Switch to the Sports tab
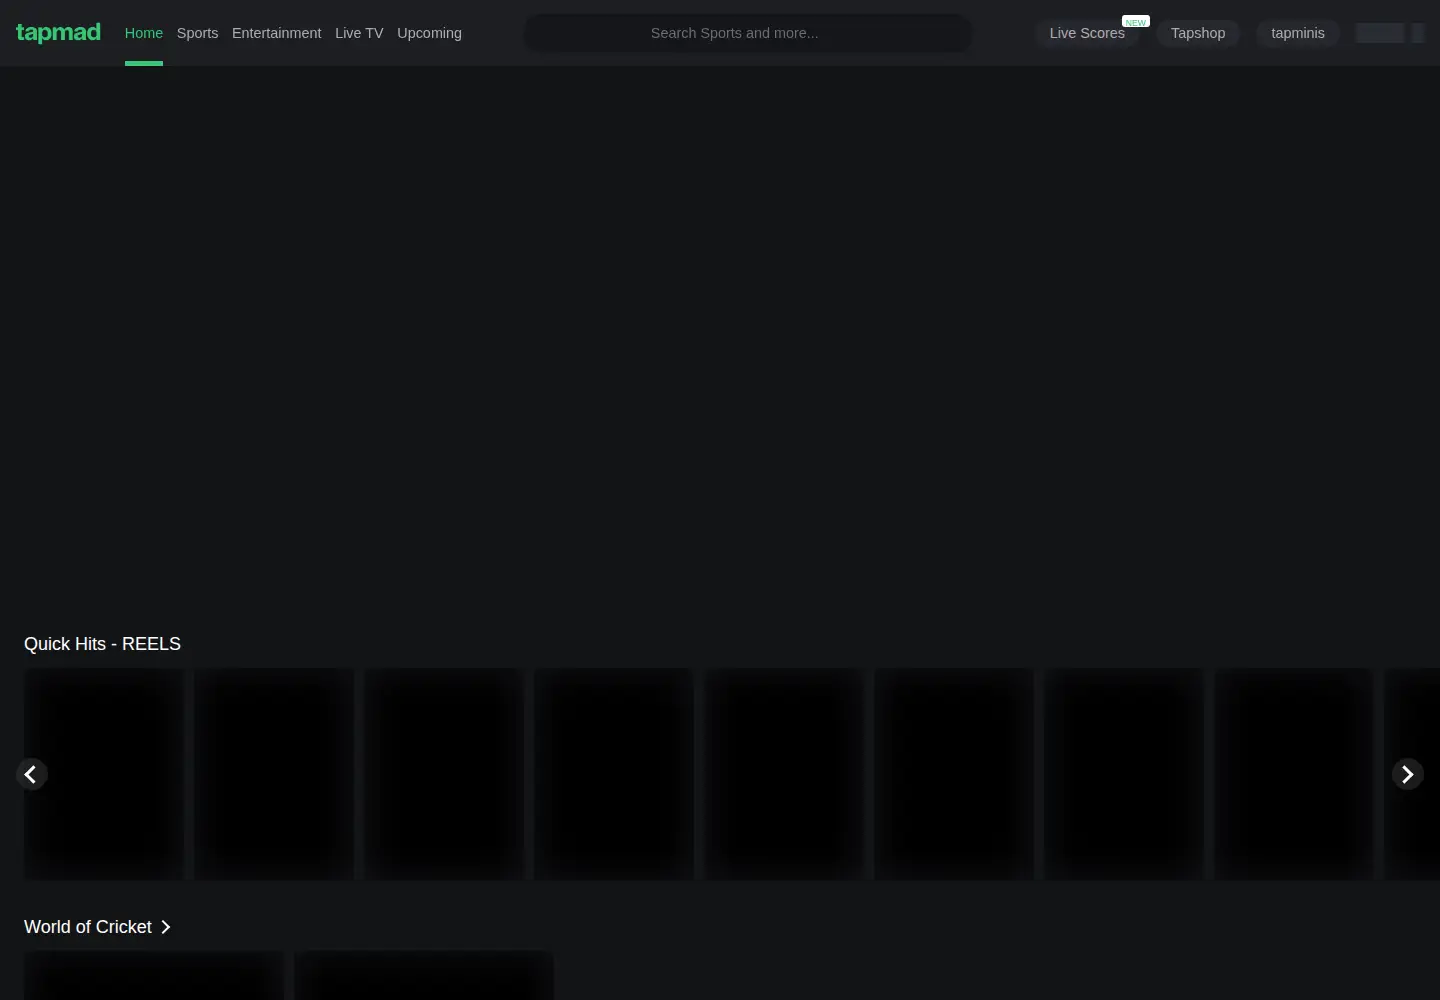The image size is (1440, 1000). (x=197, y=33)
